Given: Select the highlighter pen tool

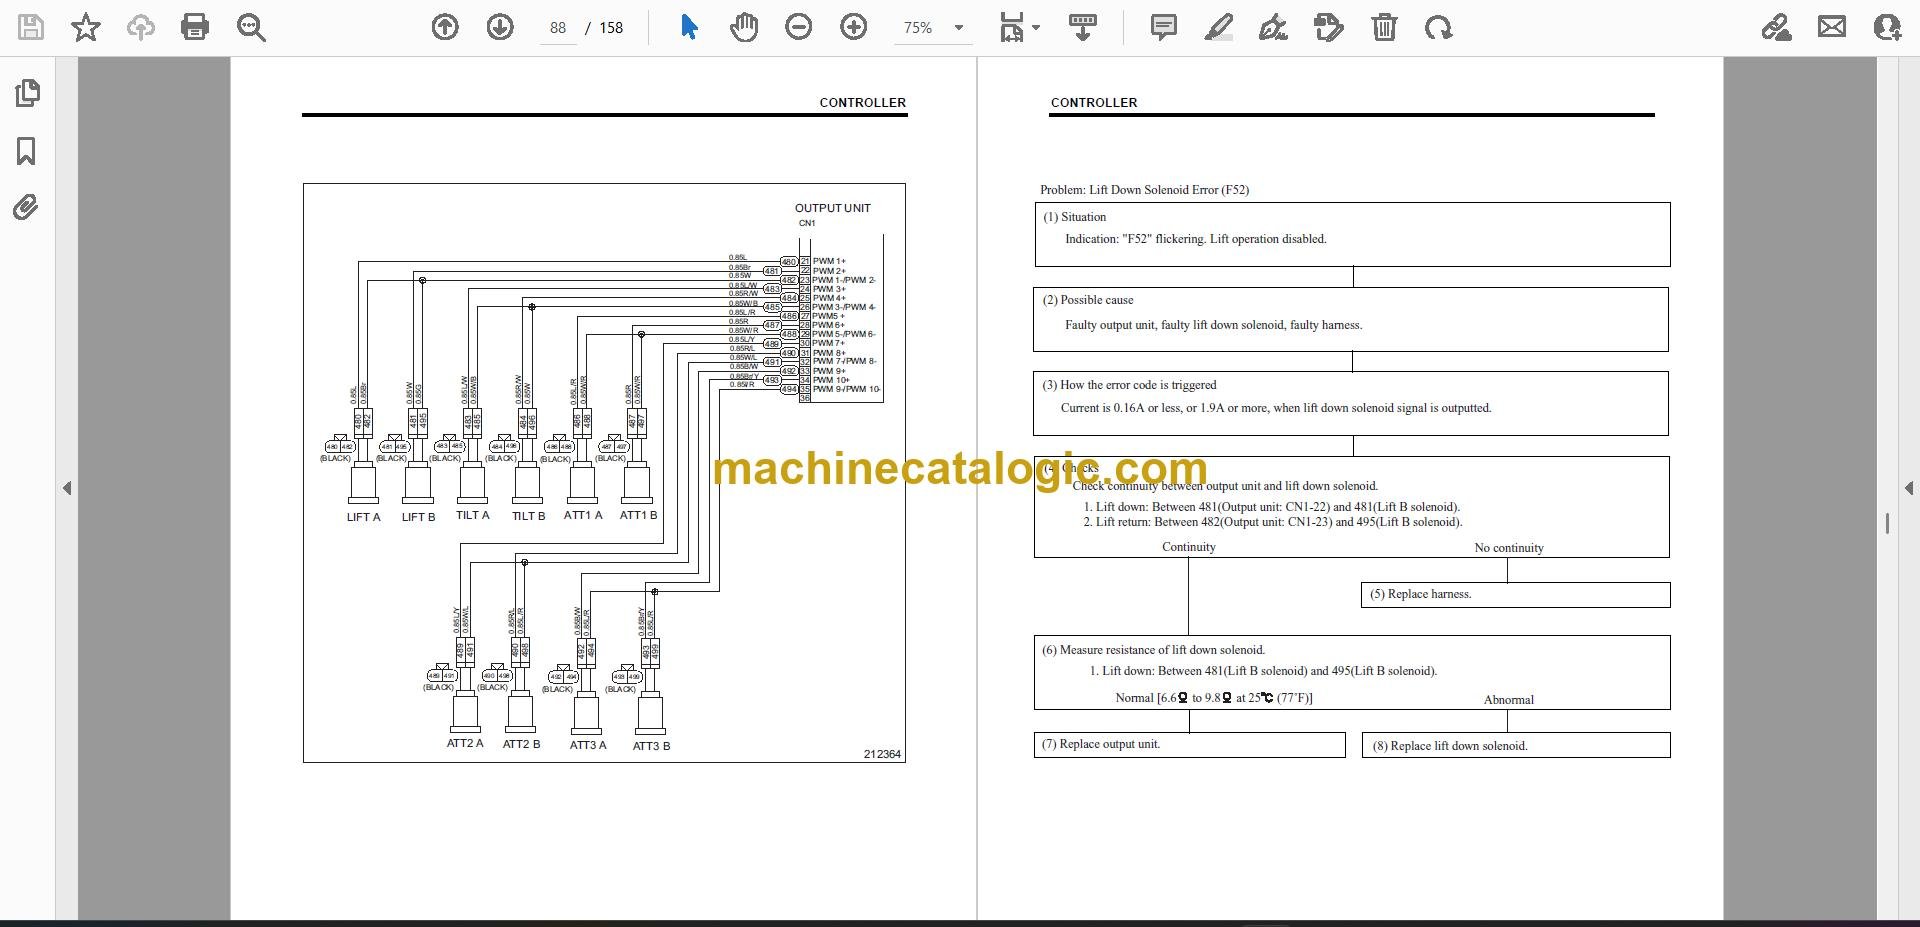Looking at the screenshot, I should [1218, 27].
